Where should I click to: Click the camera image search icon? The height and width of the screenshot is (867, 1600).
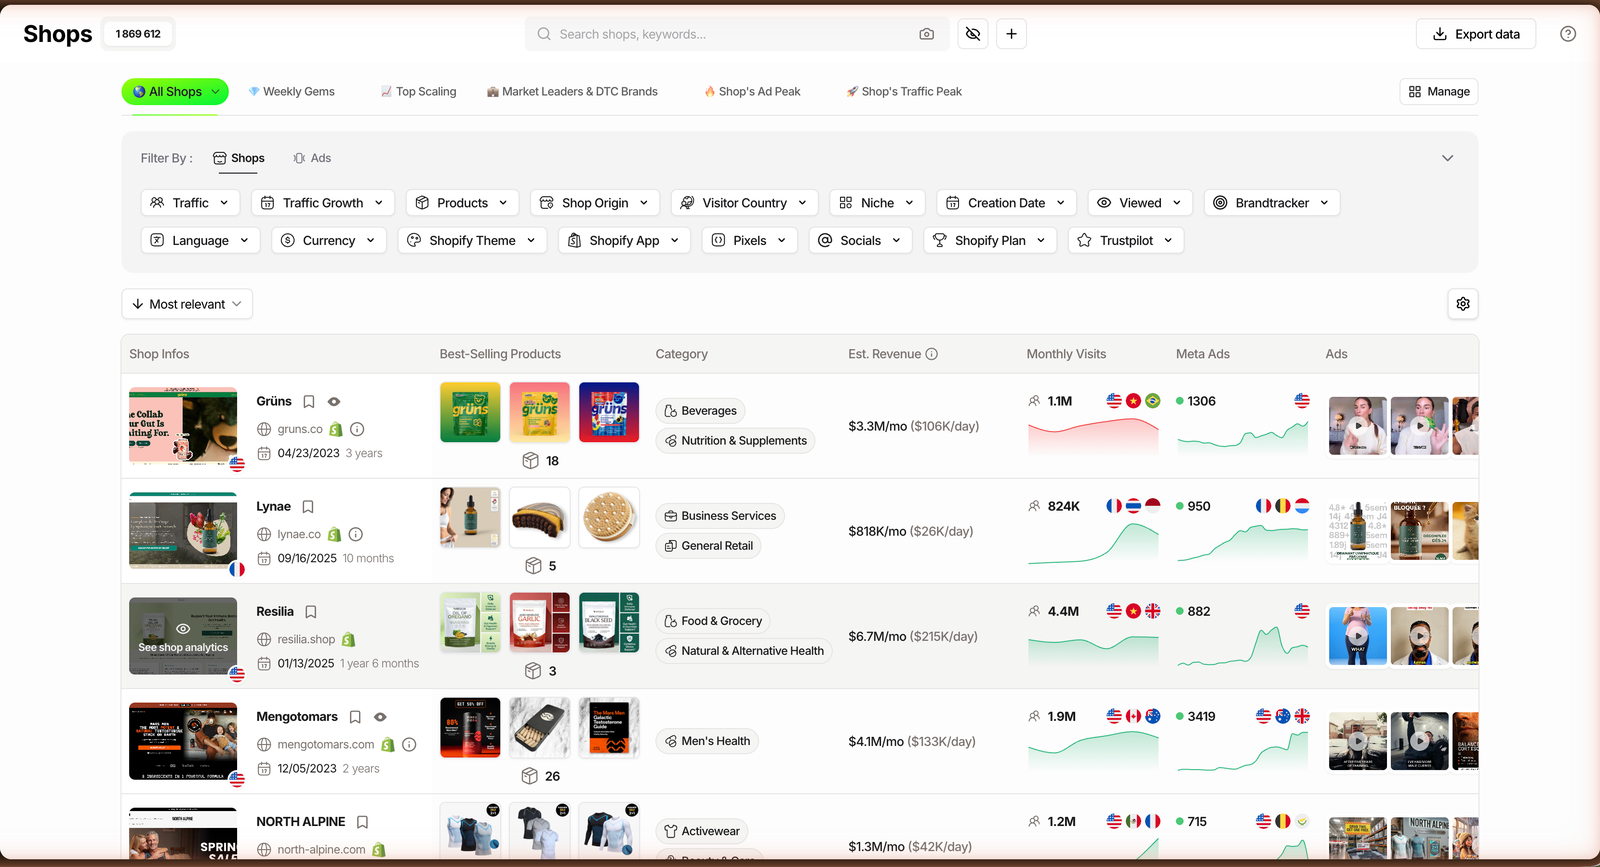(x=927, y=34)
